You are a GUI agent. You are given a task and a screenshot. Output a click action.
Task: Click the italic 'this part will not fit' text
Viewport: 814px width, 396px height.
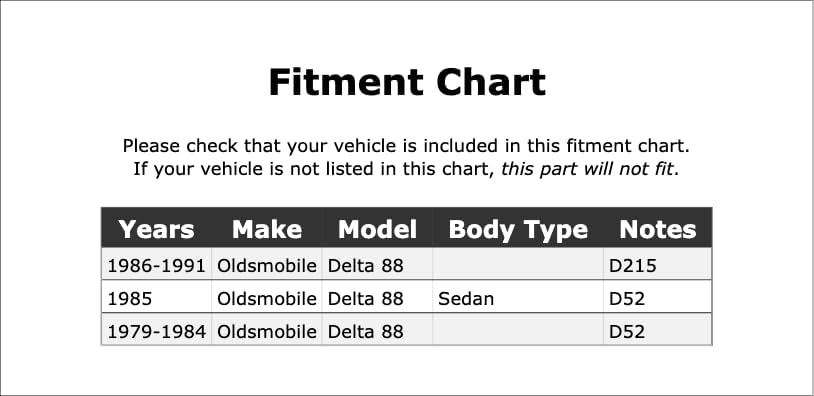(x=587, y=169)
